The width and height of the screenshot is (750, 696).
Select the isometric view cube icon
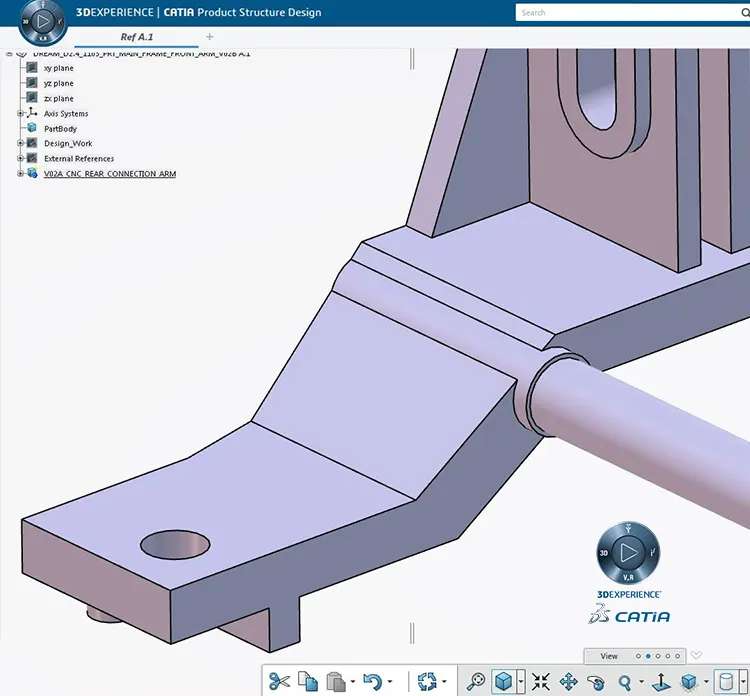[x=504, y=681]
